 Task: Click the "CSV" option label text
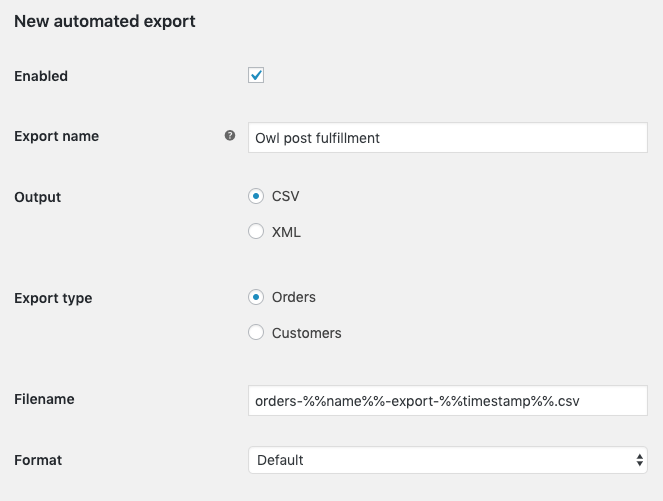[x=285, y=196]
